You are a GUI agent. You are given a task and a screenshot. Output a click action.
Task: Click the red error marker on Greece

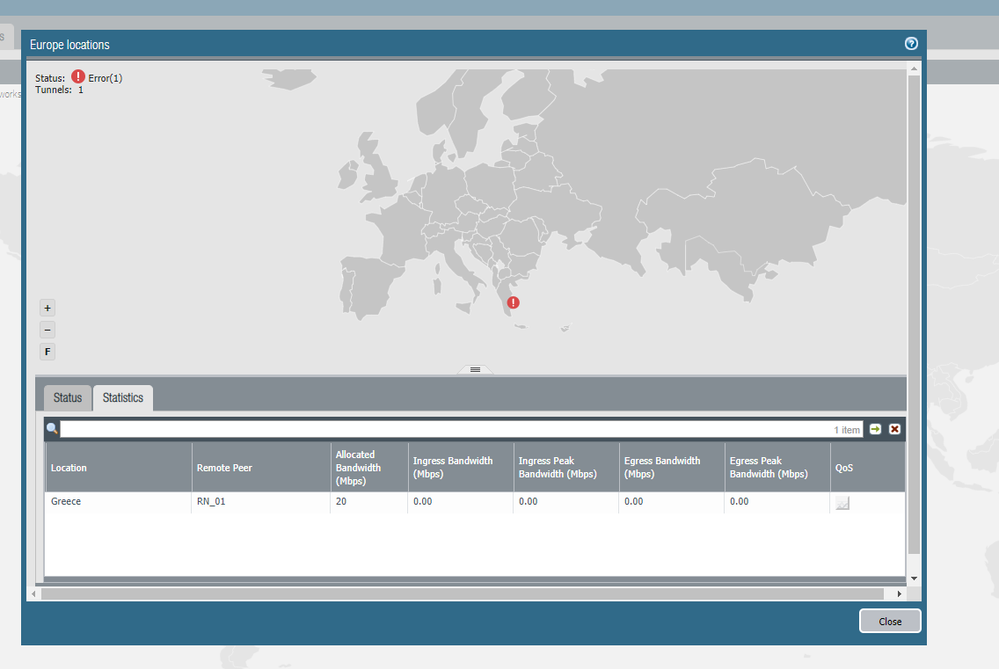[513, 302]
